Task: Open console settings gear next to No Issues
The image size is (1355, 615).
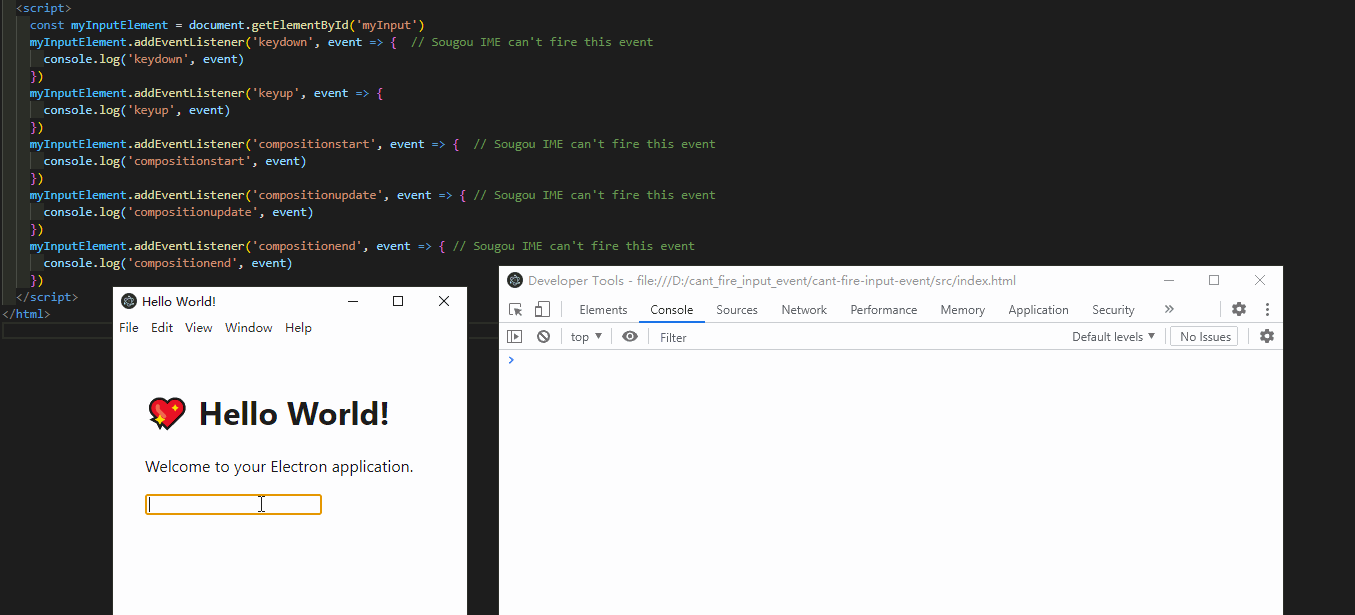Action: [x=1267, y=337]
